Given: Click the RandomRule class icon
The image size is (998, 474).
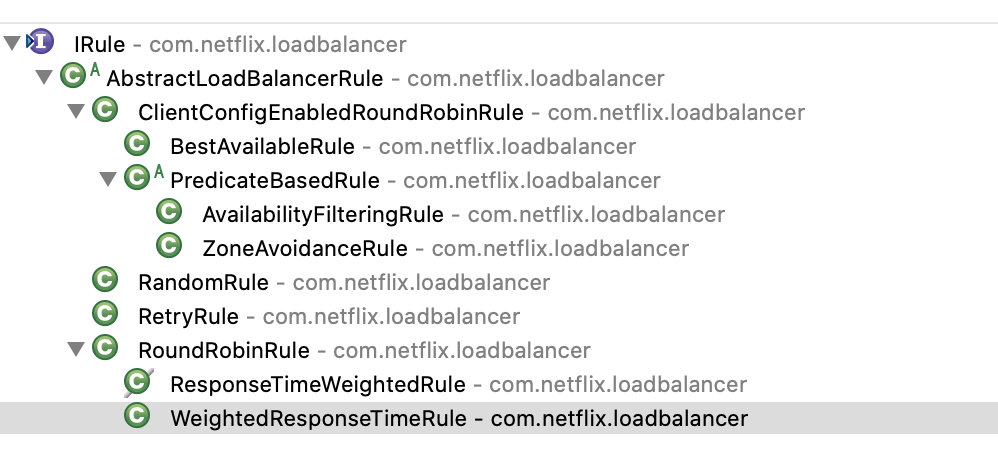Looking at the screenshot, I should pos(104,281).
